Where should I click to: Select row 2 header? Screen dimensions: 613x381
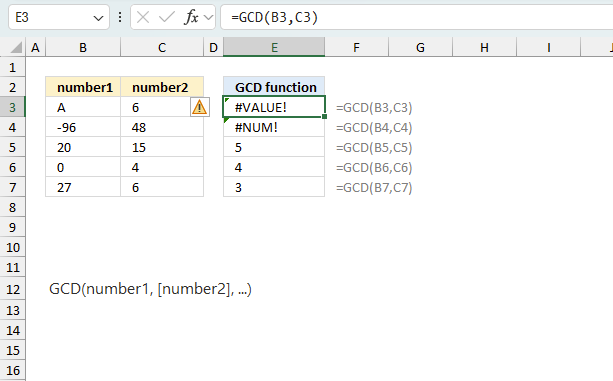[13, 87]
